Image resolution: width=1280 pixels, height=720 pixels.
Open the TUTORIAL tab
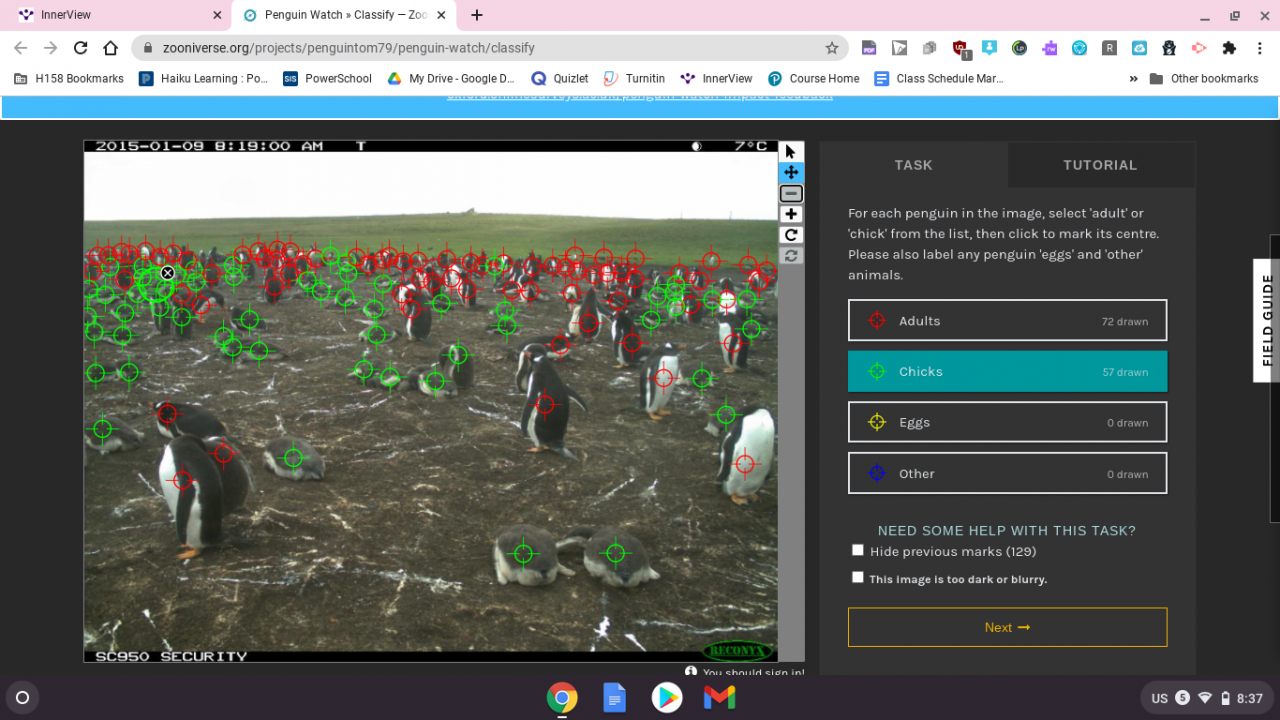(1100, 165)
